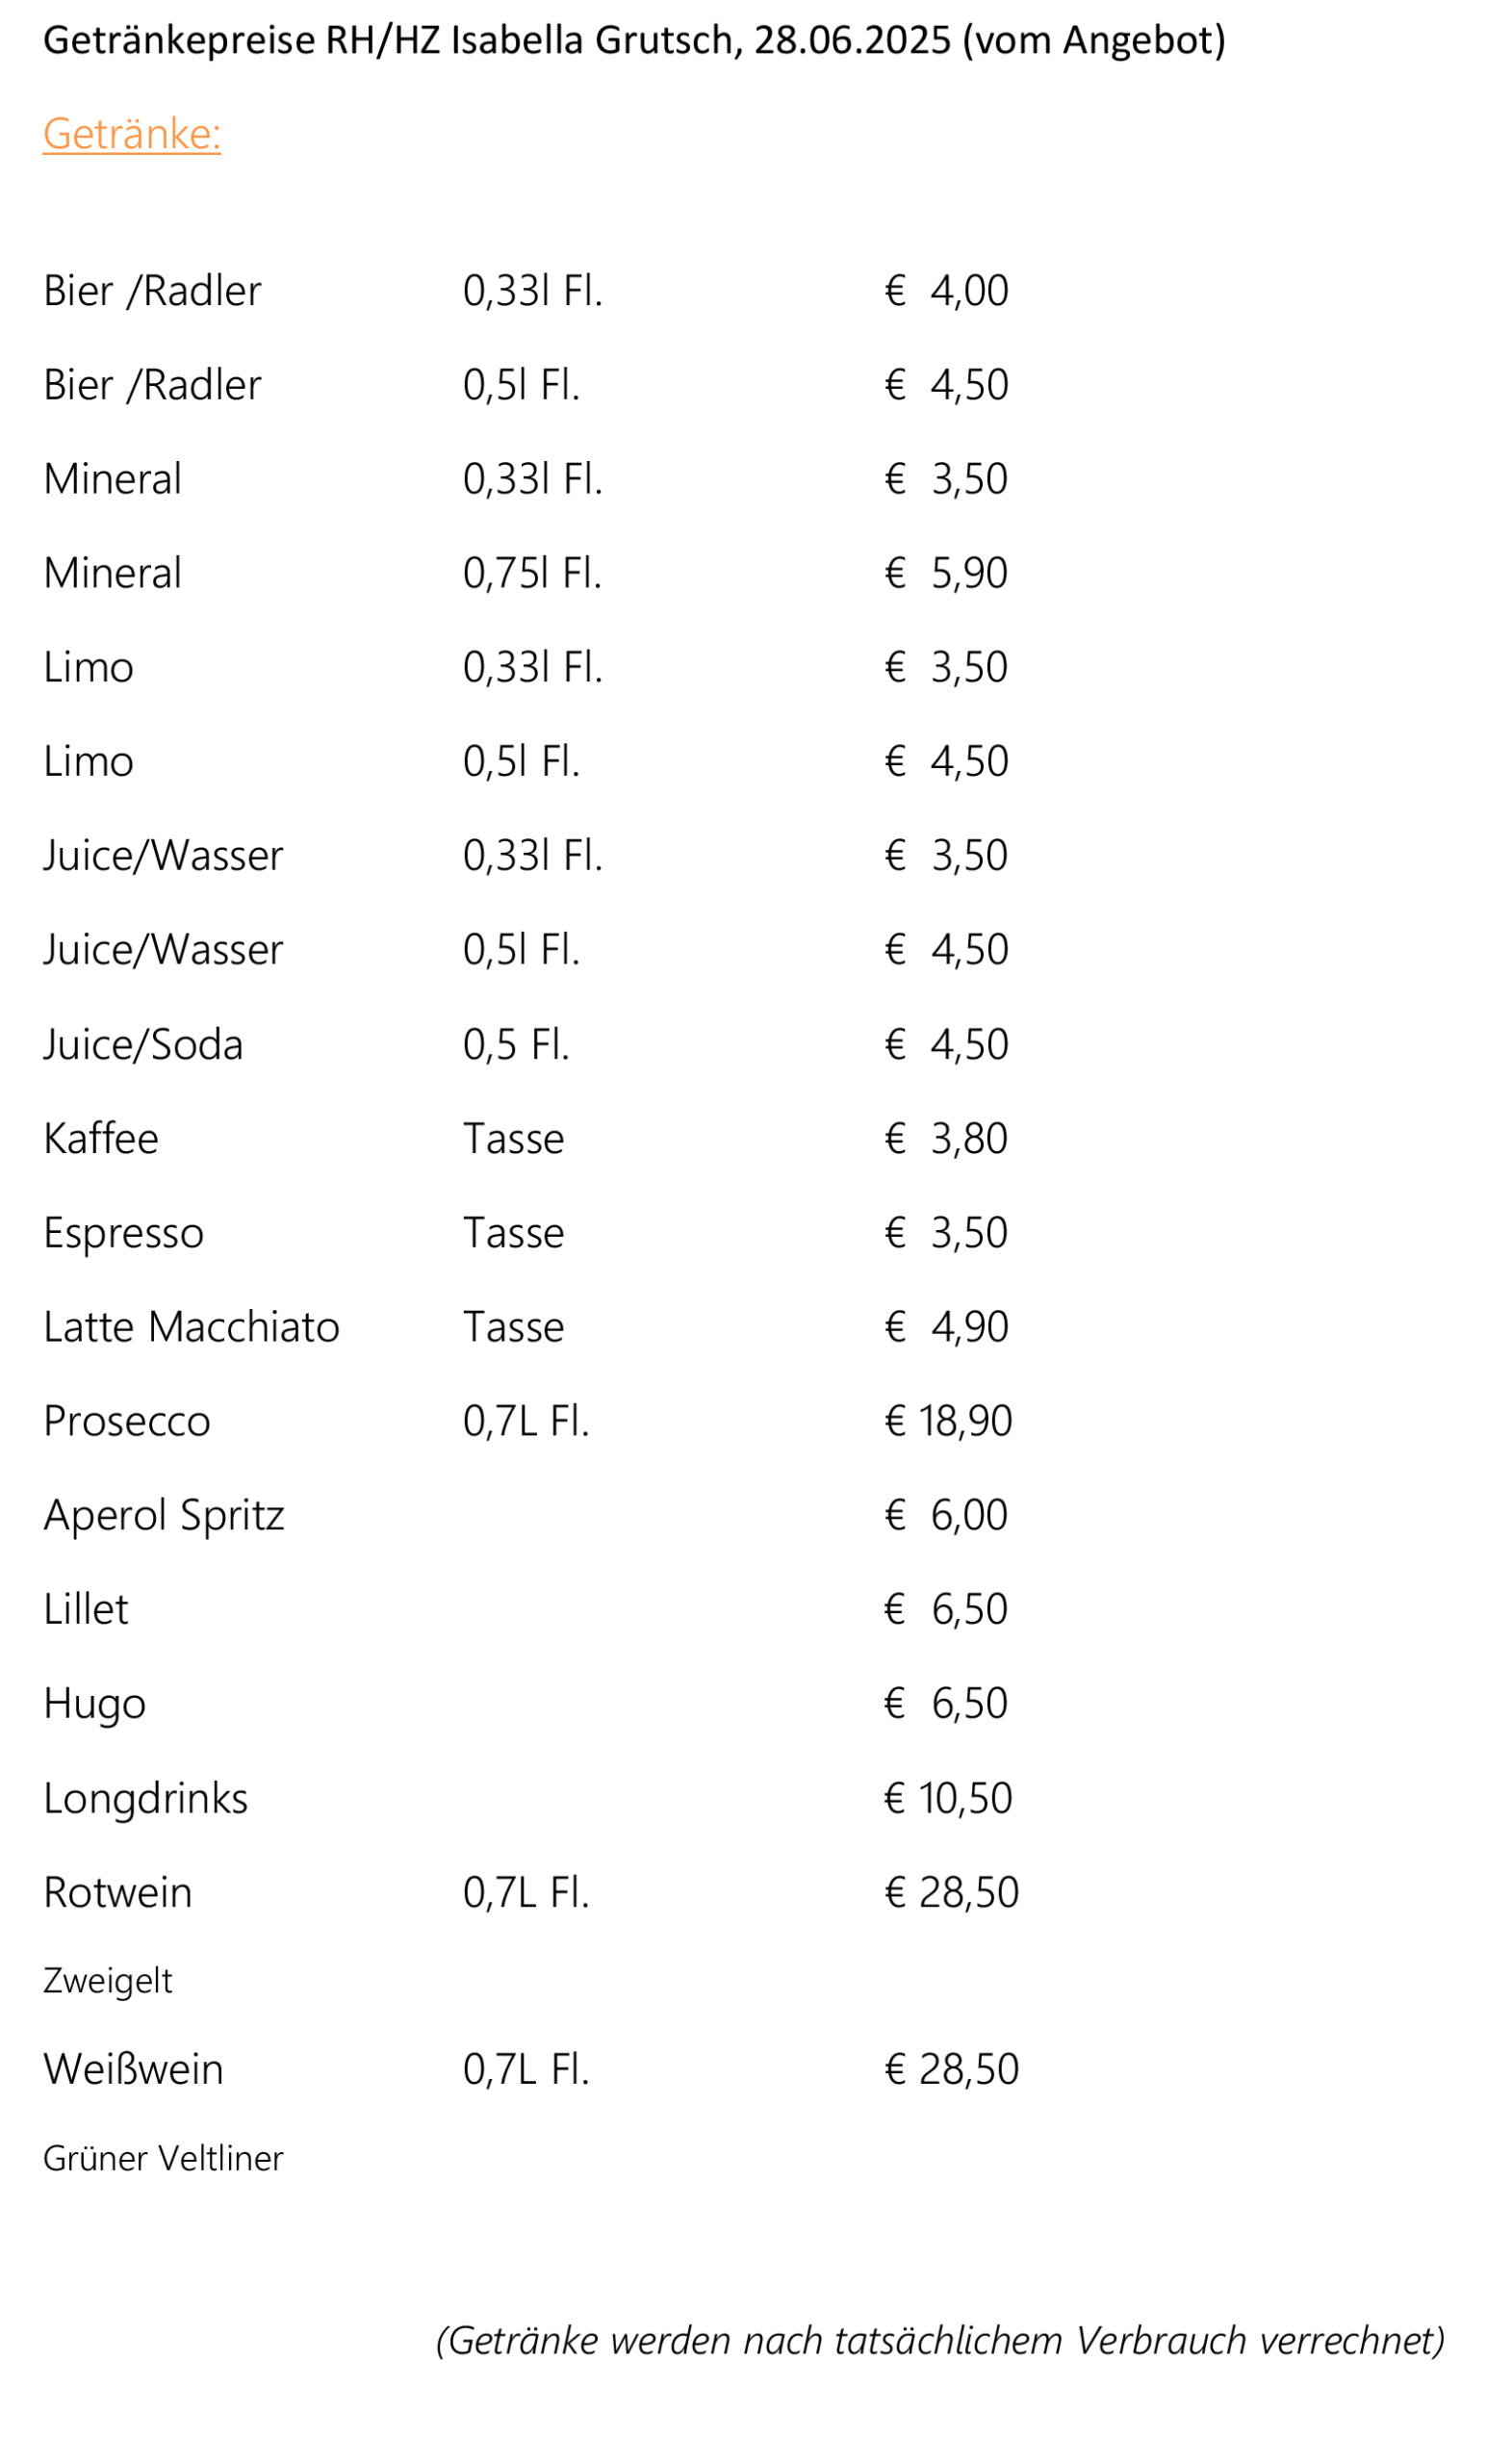Click the € 5,90 price
The image size is (1512, 2464).
click(x=946, y=573)
